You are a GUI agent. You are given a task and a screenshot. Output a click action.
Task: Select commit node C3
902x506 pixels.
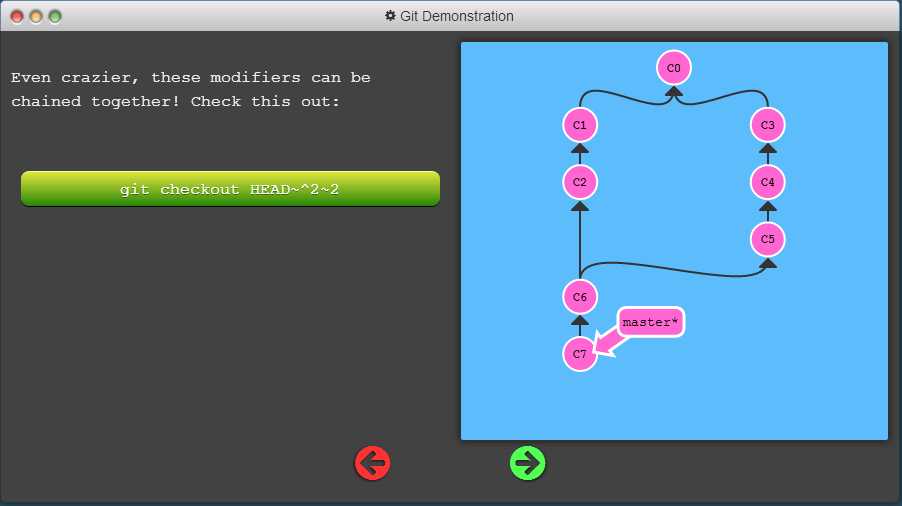click(767, 125)
